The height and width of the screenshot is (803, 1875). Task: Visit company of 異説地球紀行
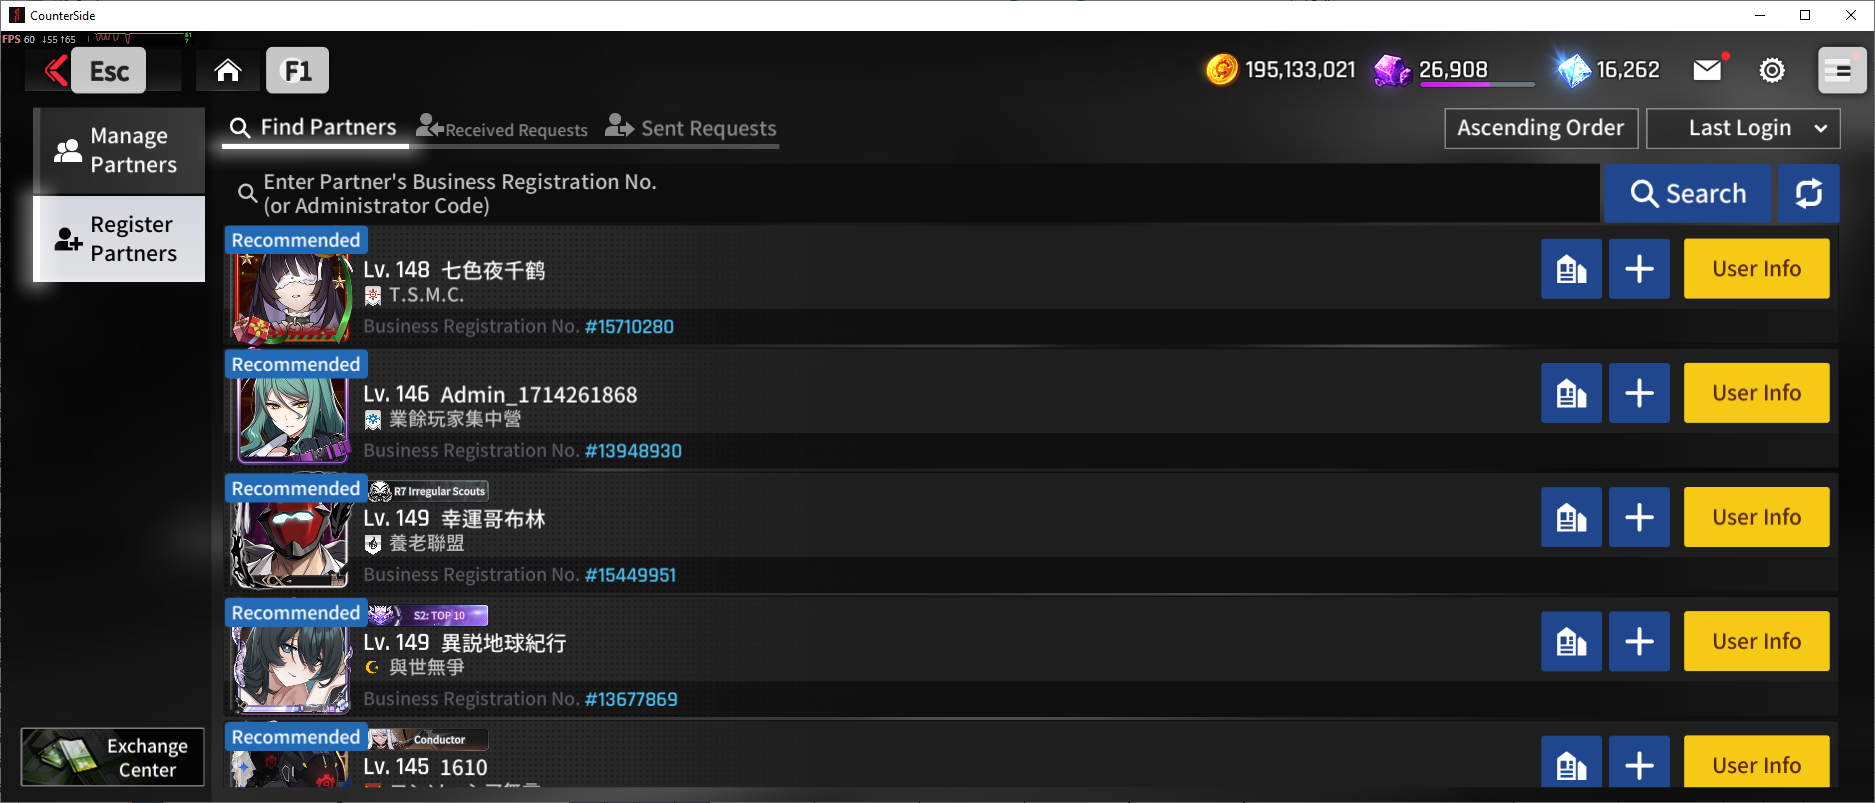pyautogui.click(x=1571, y=641)
